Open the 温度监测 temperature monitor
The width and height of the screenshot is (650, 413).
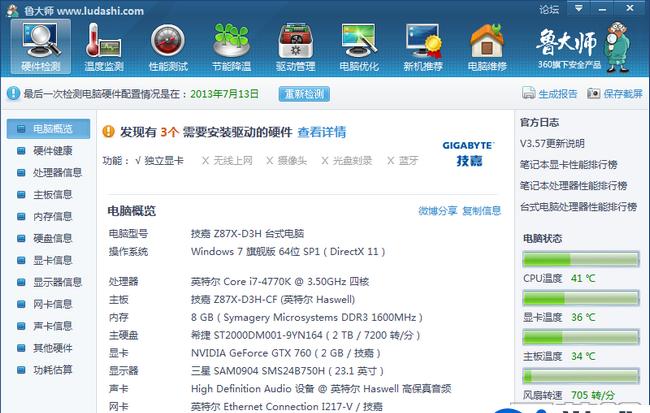click(104, 46)
